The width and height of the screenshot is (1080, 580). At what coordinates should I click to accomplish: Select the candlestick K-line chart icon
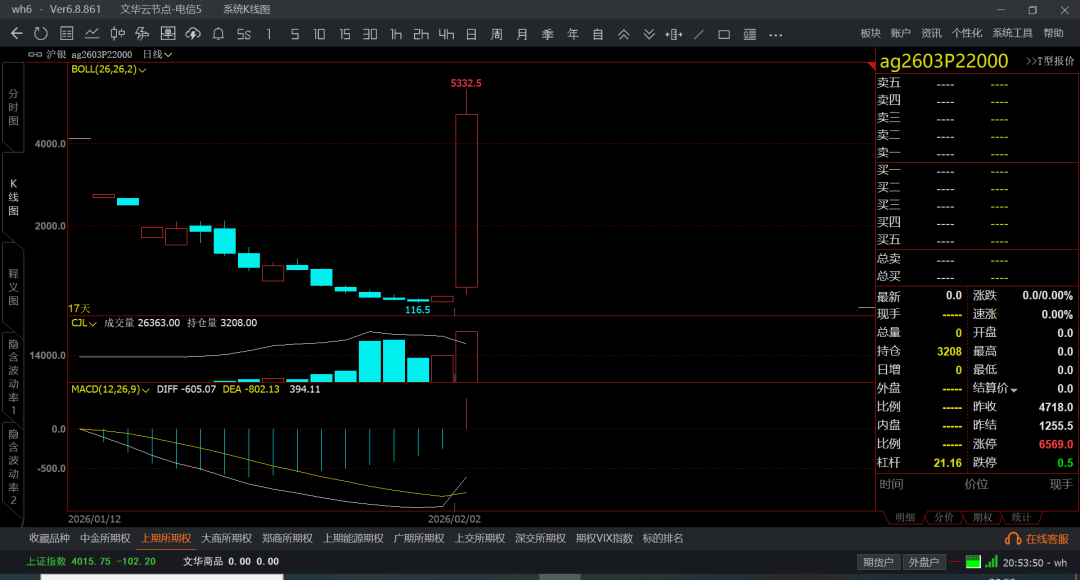[118, 34]
